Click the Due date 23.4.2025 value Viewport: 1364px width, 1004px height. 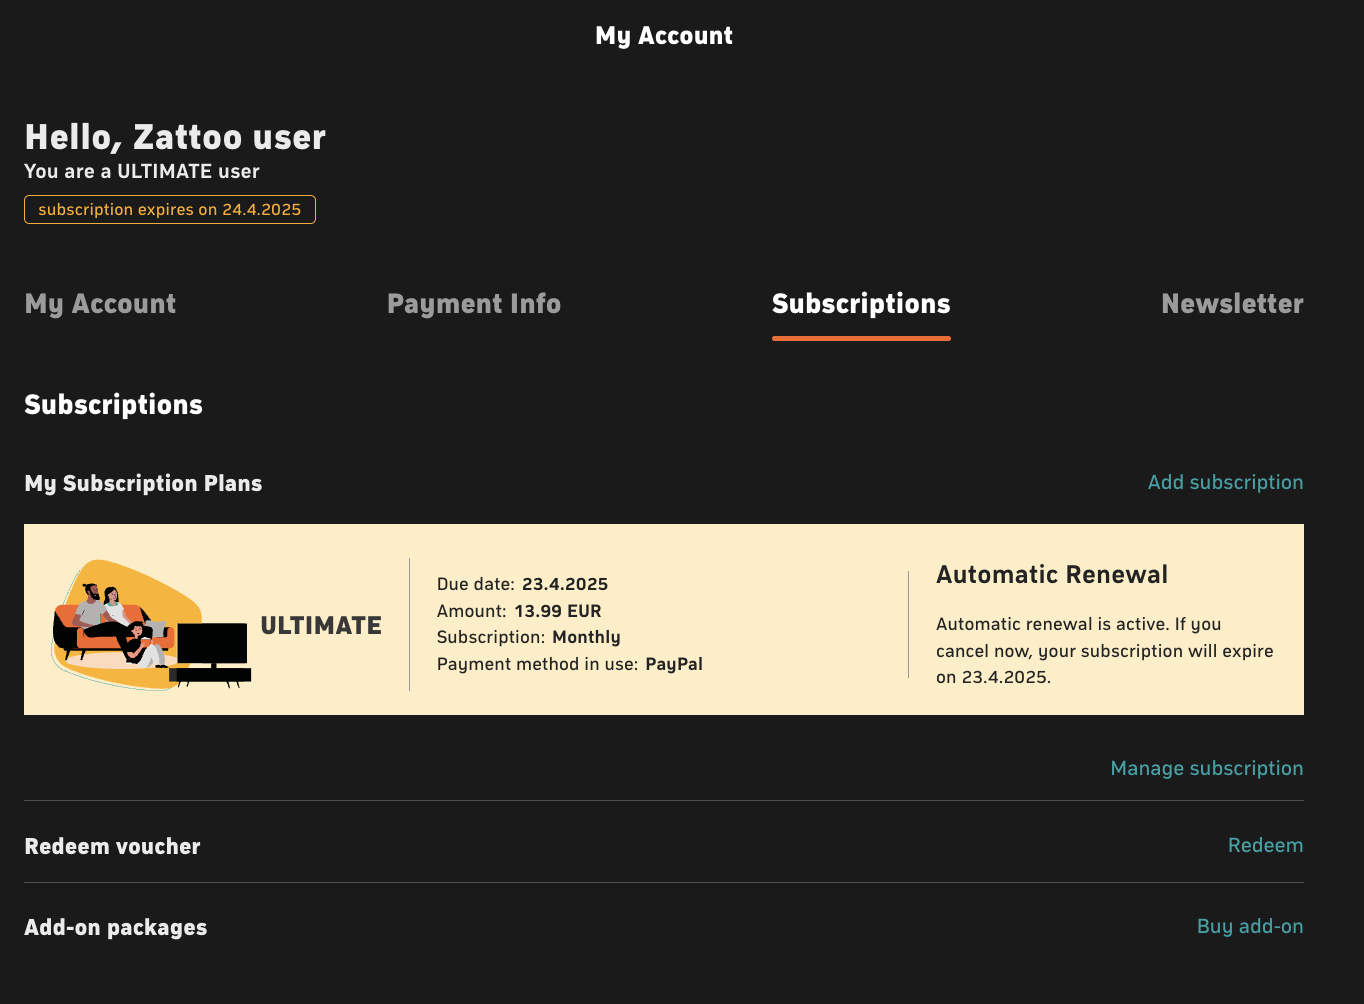coord(565,584)
